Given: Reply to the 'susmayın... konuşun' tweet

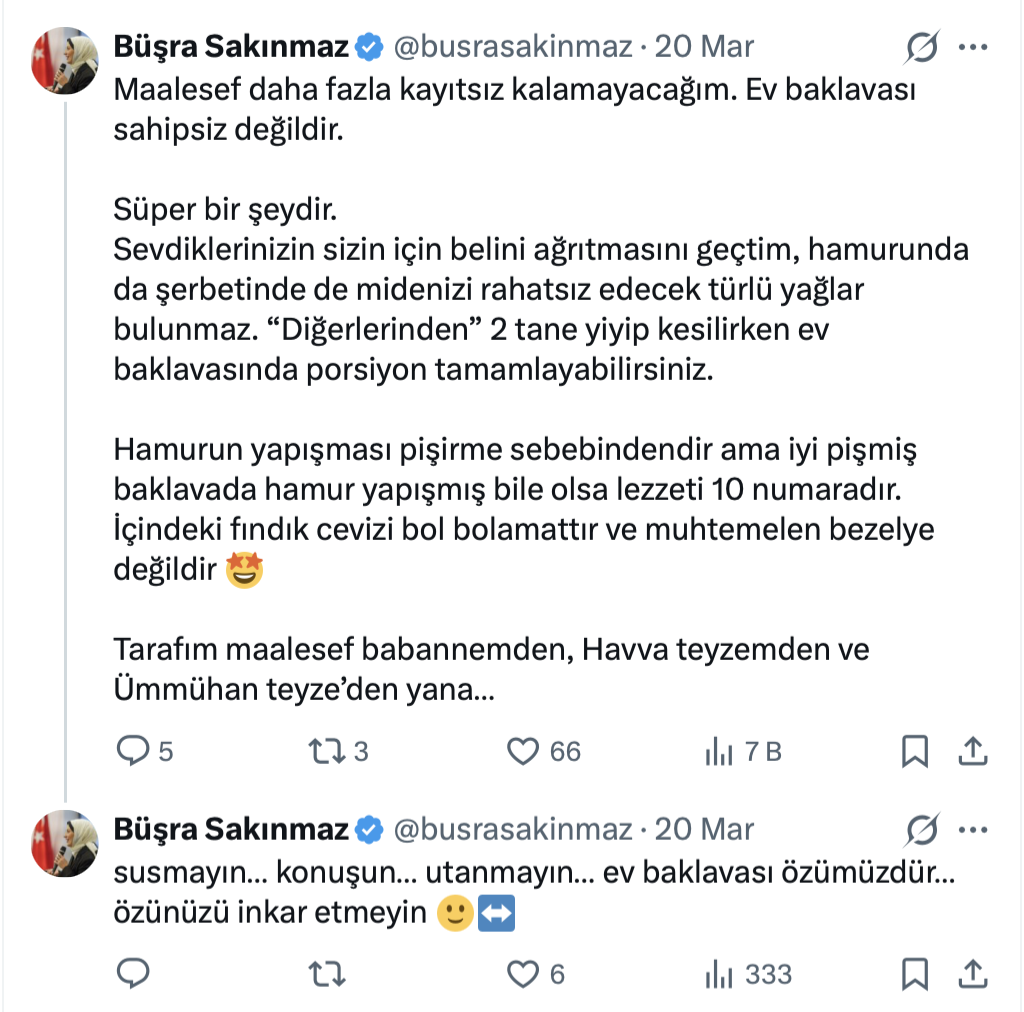Looking at the screenshot, I should click(133, 973).
